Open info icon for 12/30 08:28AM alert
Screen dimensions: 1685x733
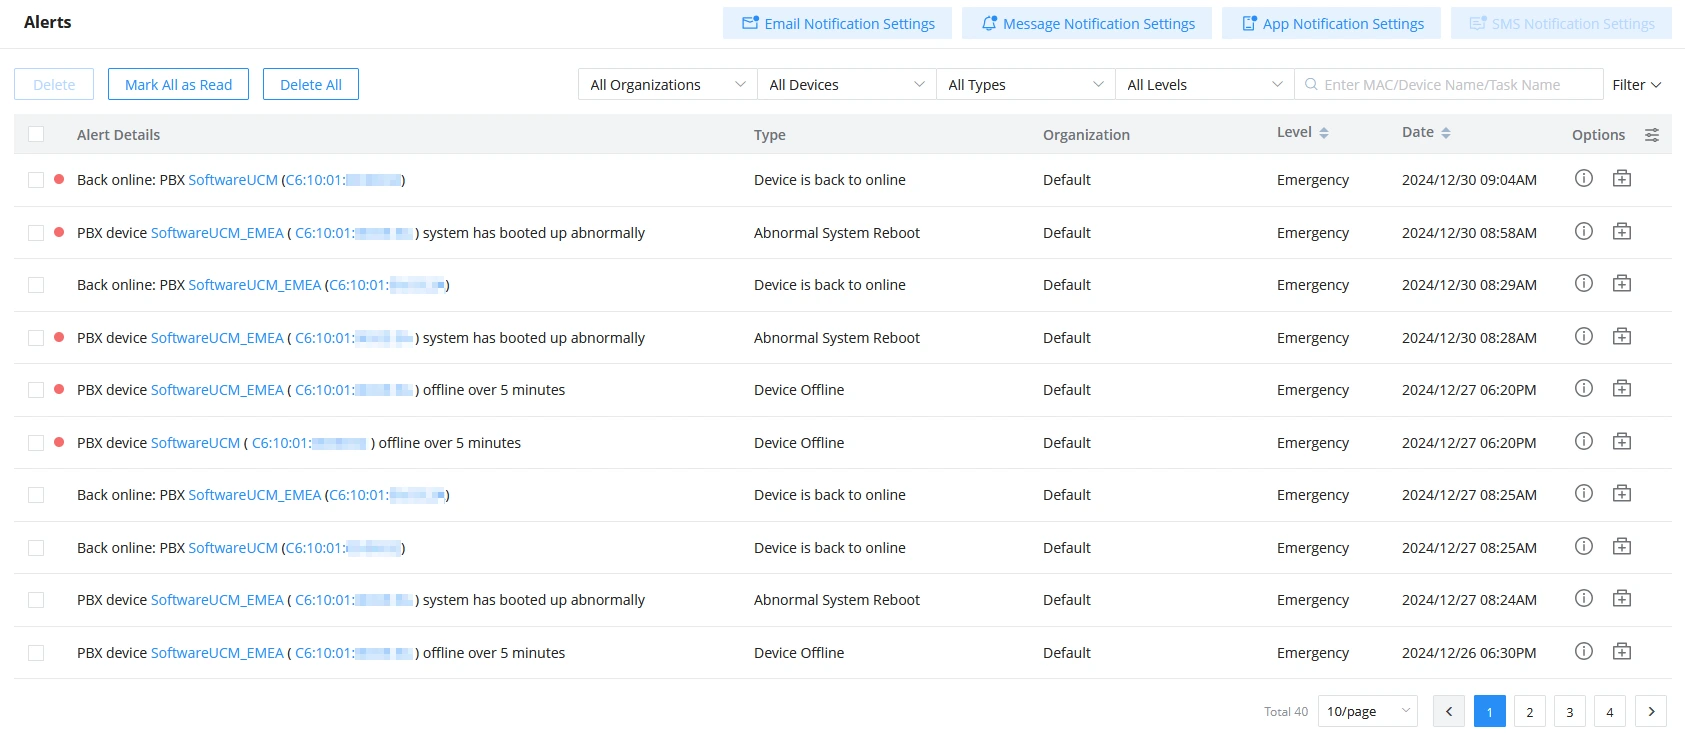point(1584,336)
